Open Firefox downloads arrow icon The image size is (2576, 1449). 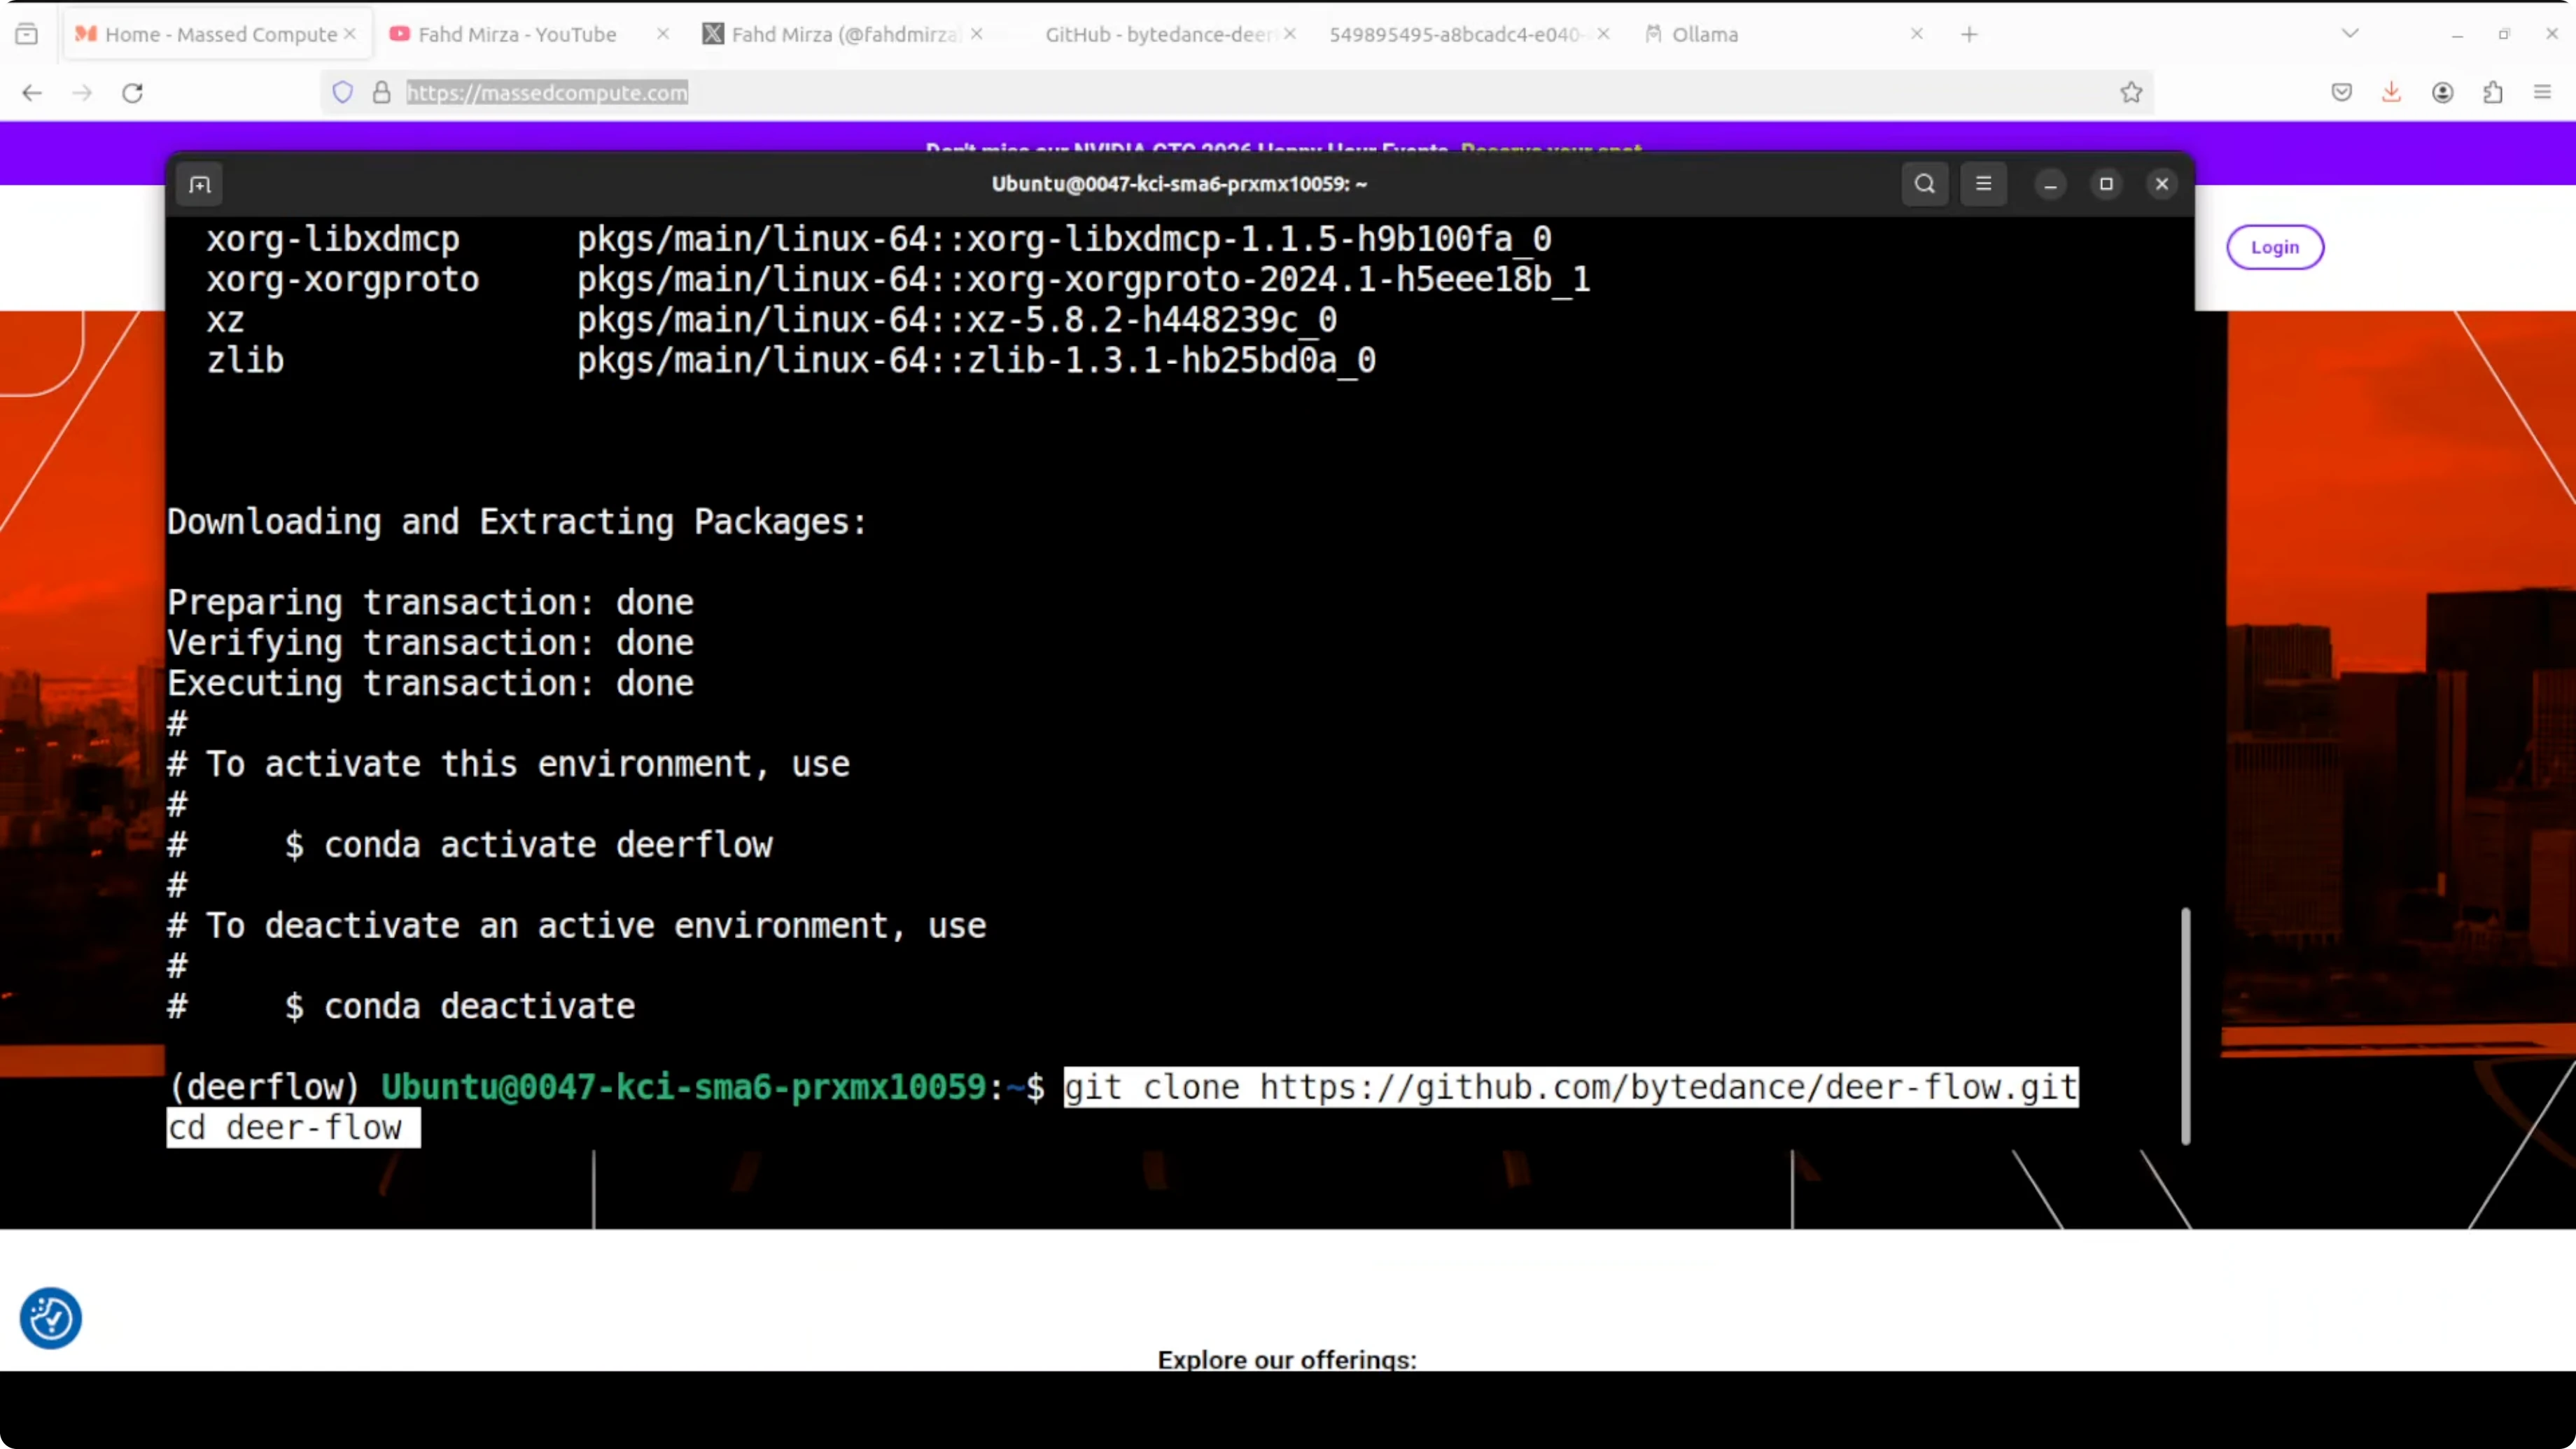point(2391,93)
